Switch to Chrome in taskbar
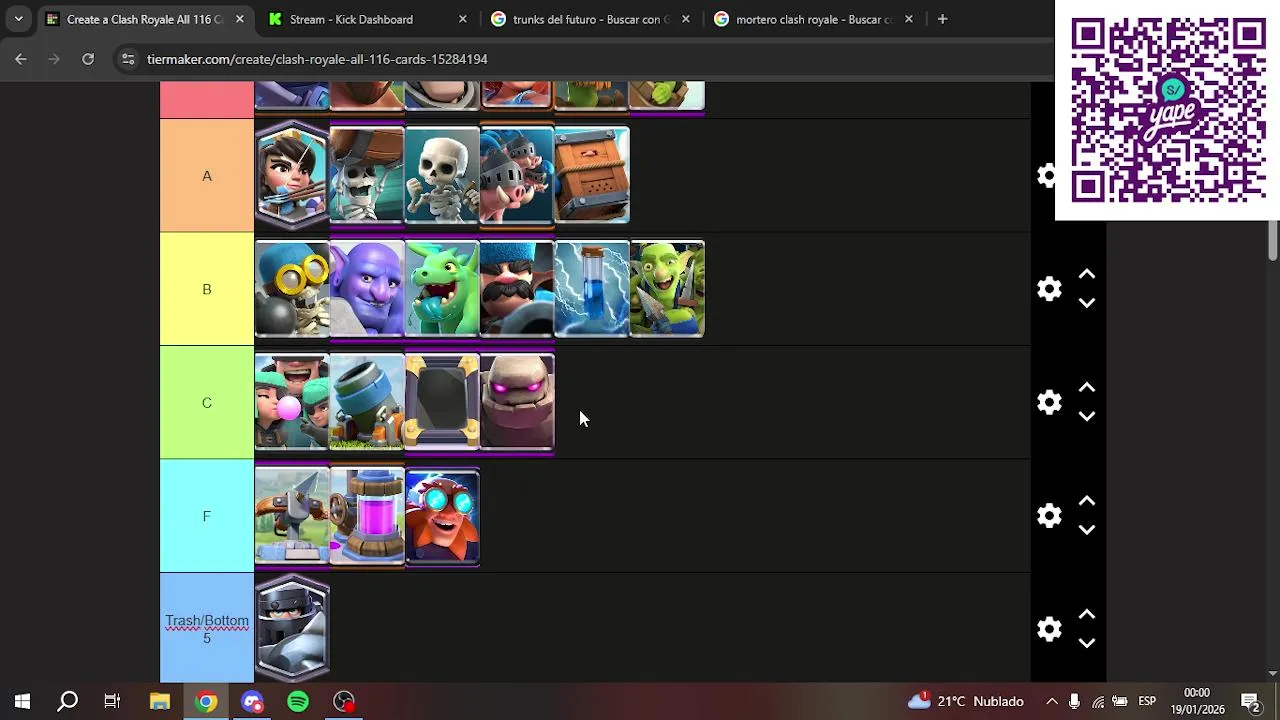 point(206,701)
